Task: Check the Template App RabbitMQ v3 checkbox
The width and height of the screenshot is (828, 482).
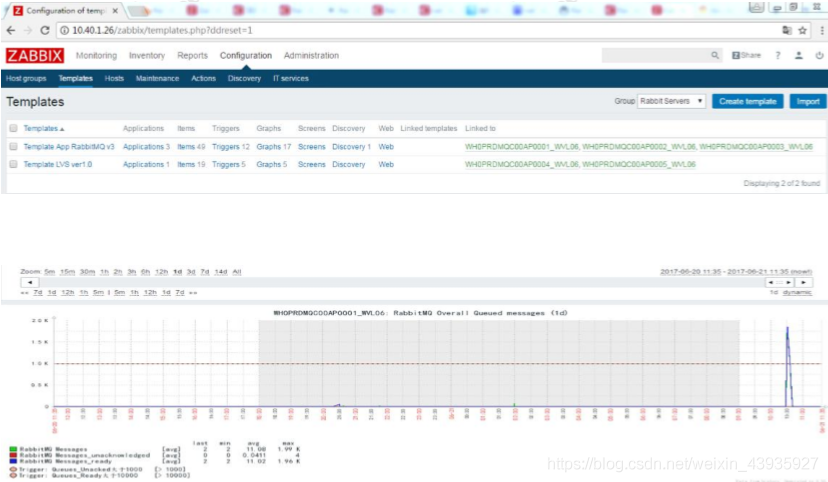Action: click(13, 147)
